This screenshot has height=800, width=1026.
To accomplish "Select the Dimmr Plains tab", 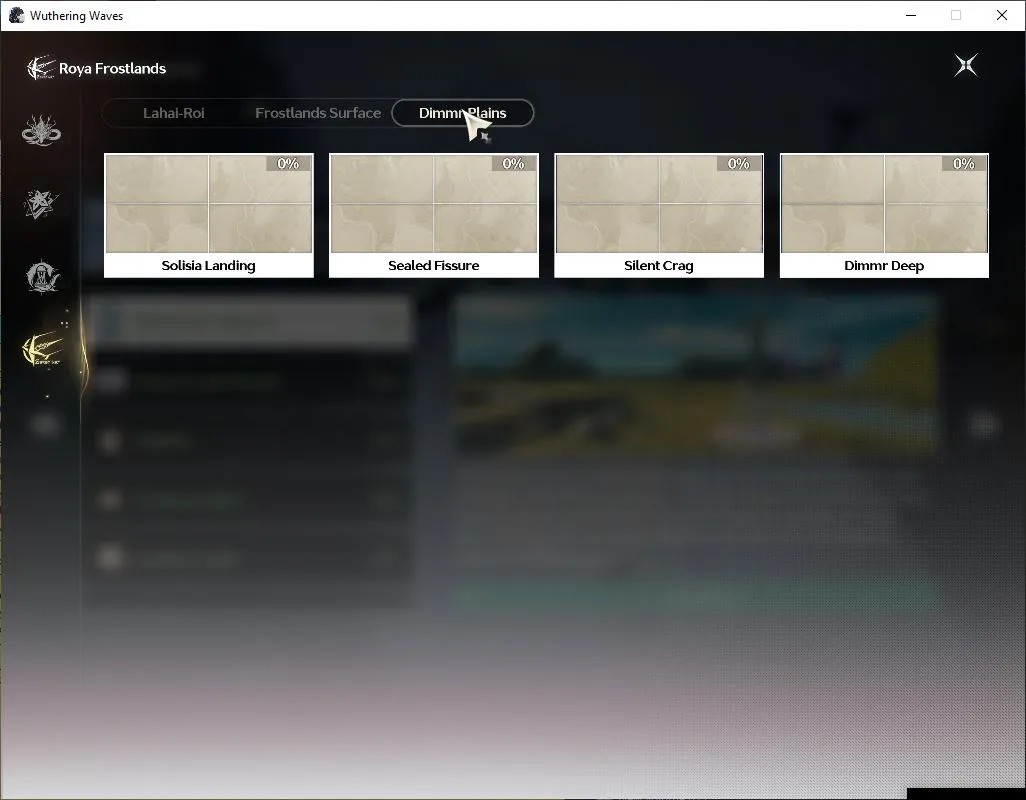I will pyautogui.click(x=463, y=113).
